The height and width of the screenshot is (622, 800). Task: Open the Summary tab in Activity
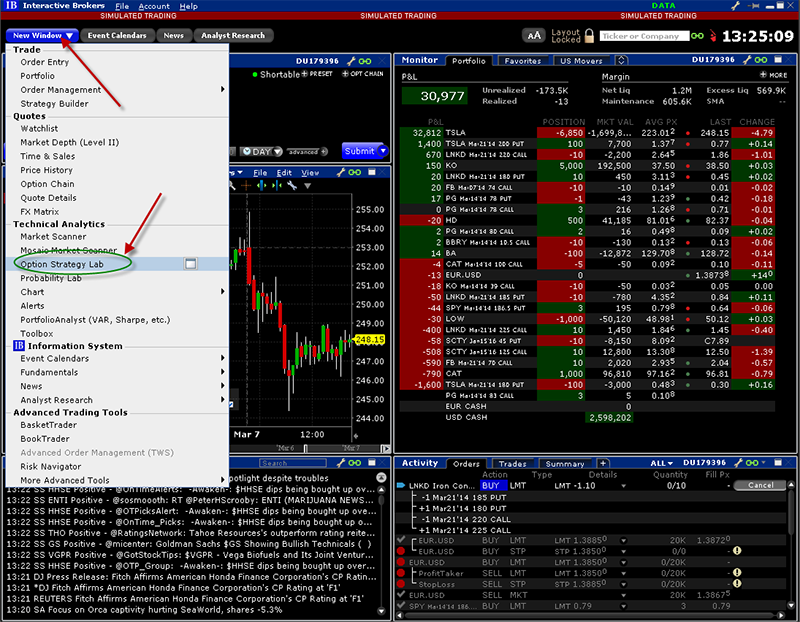point(564,464)
